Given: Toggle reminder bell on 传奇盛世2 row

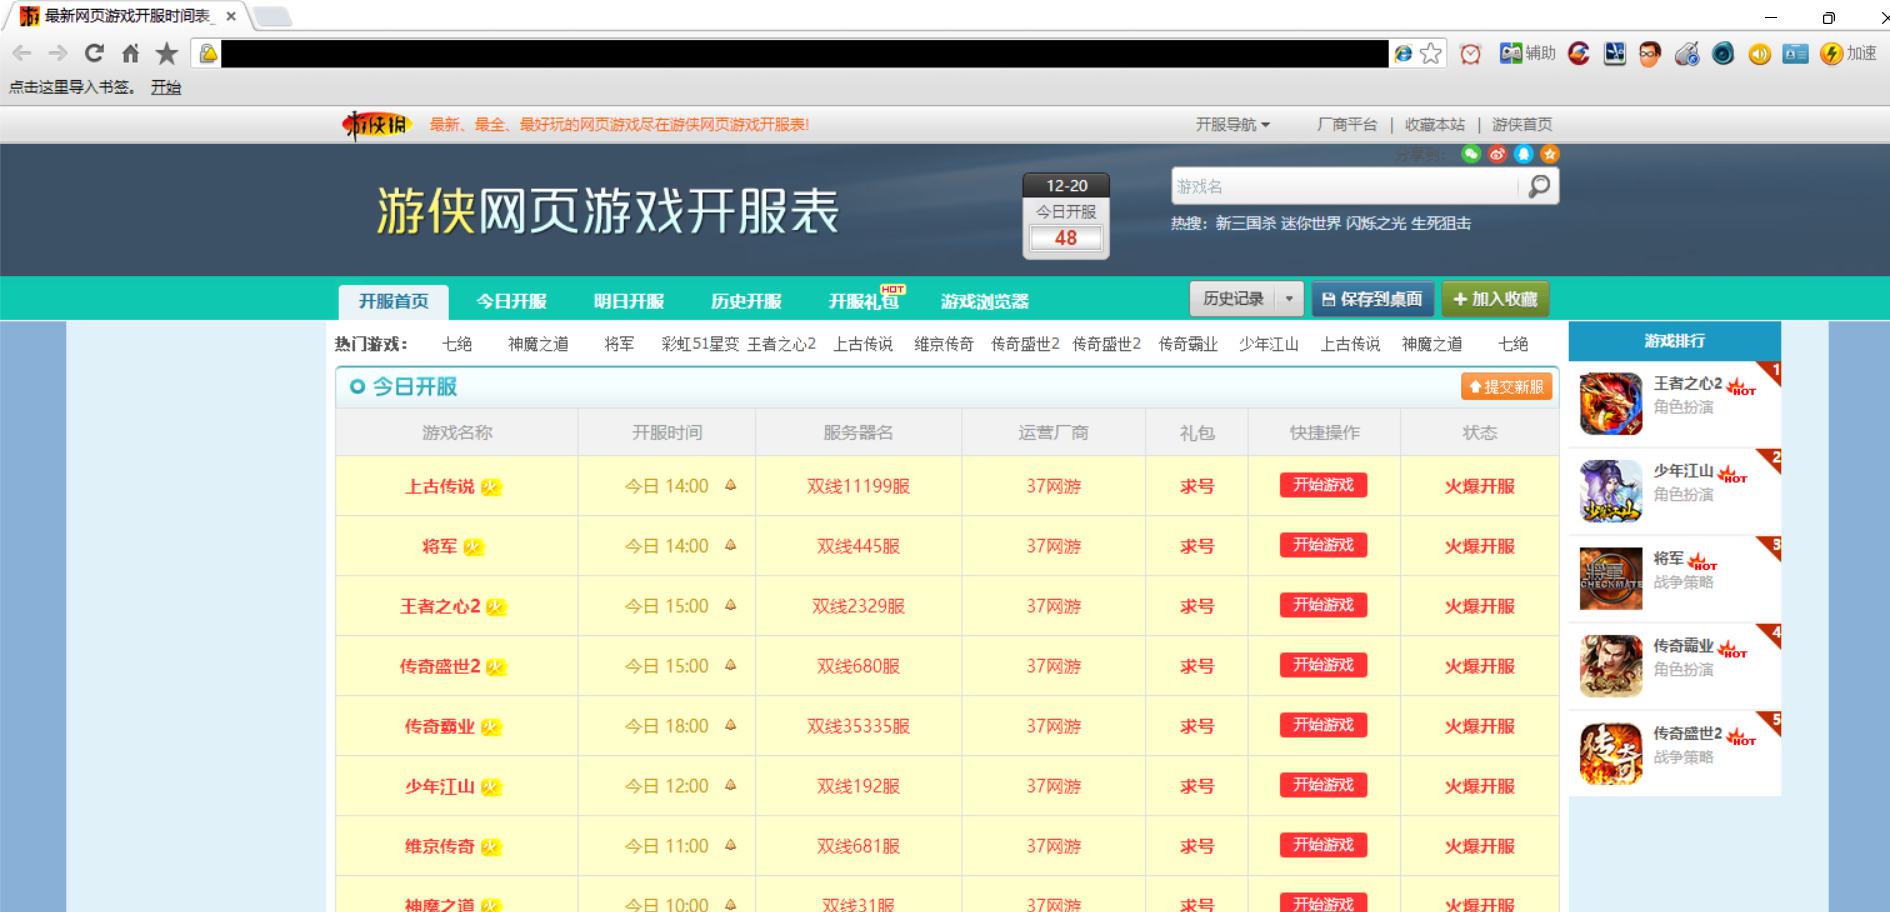Looking at the screenshot, I should pyautogui.click(x=731, y=665).
